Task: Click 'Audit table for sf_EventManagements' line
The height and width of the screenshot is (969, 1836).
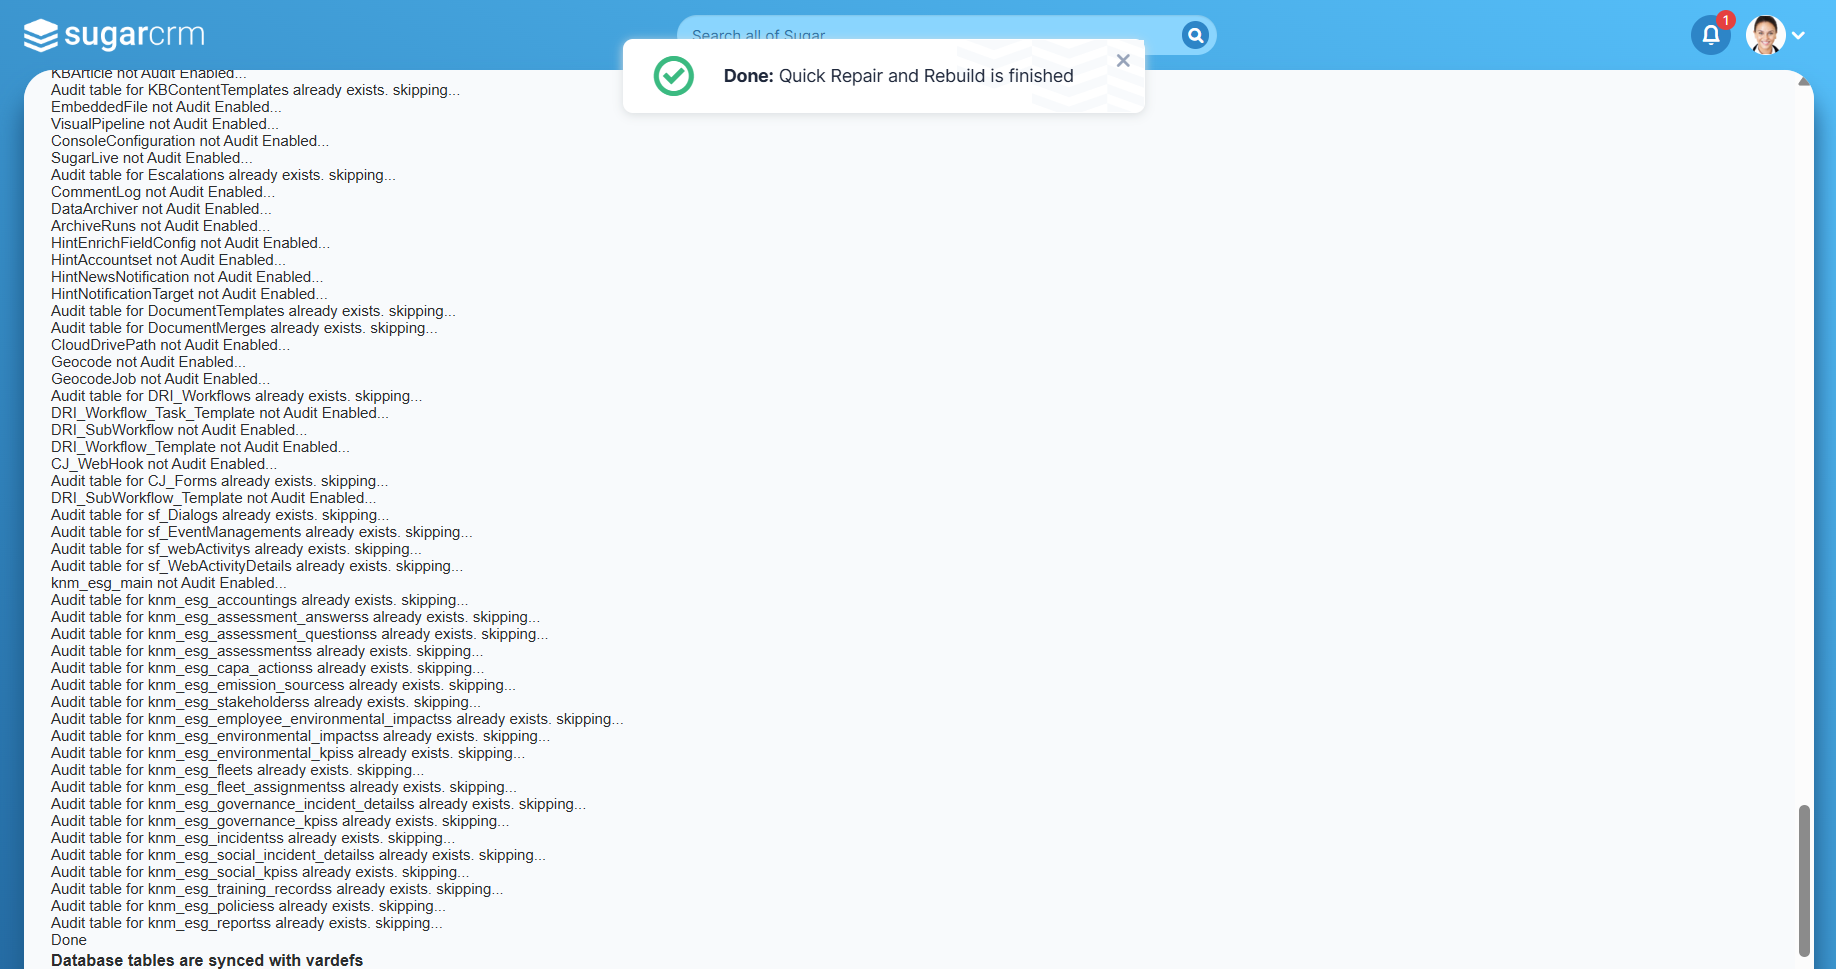Action: click(262, 532)
